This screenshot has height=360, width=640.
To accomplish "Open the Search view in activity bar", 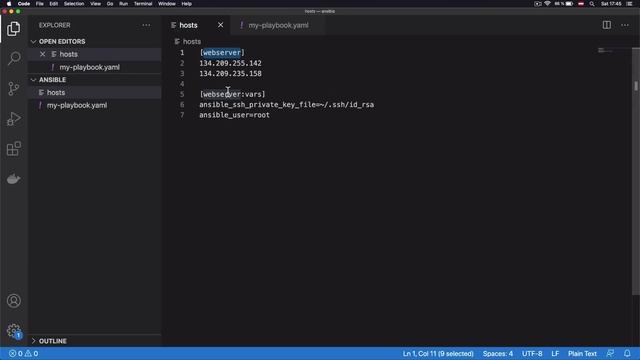I will pos(13,58).
